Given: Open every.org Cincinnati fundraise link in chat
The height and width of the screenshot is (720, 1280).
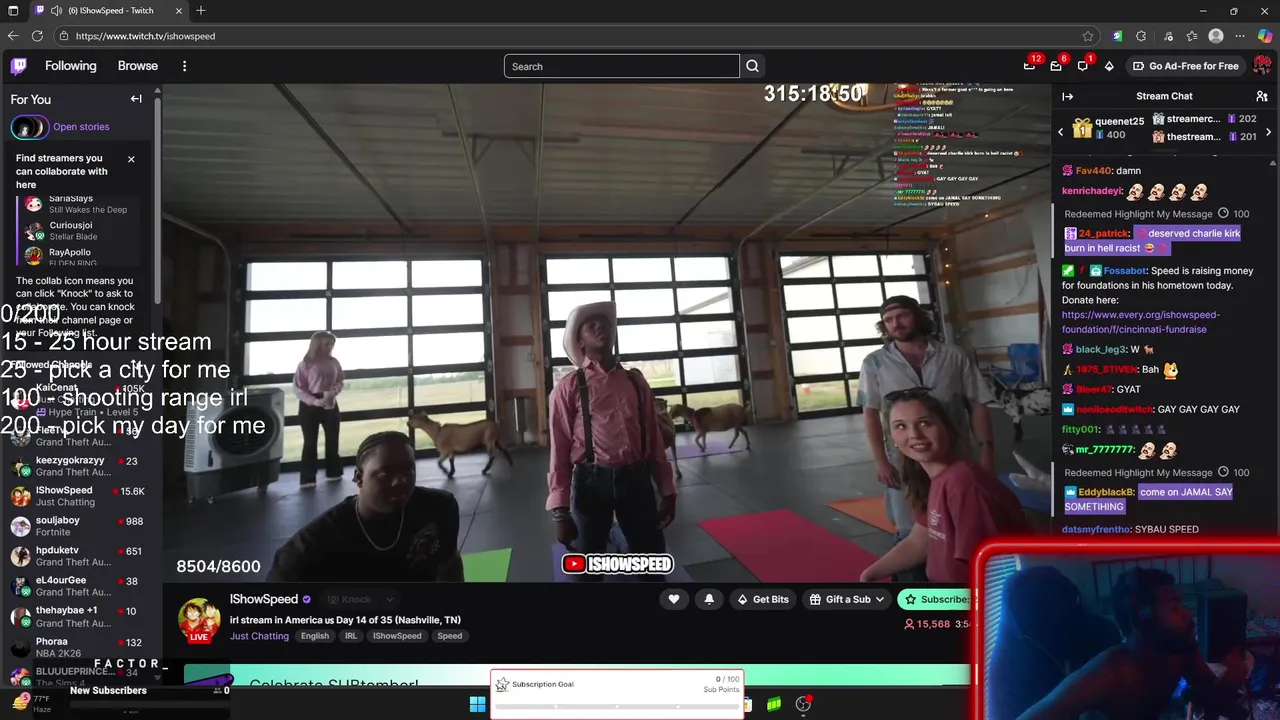Looking at the screenshot, I should click(x=1140, y=322).
